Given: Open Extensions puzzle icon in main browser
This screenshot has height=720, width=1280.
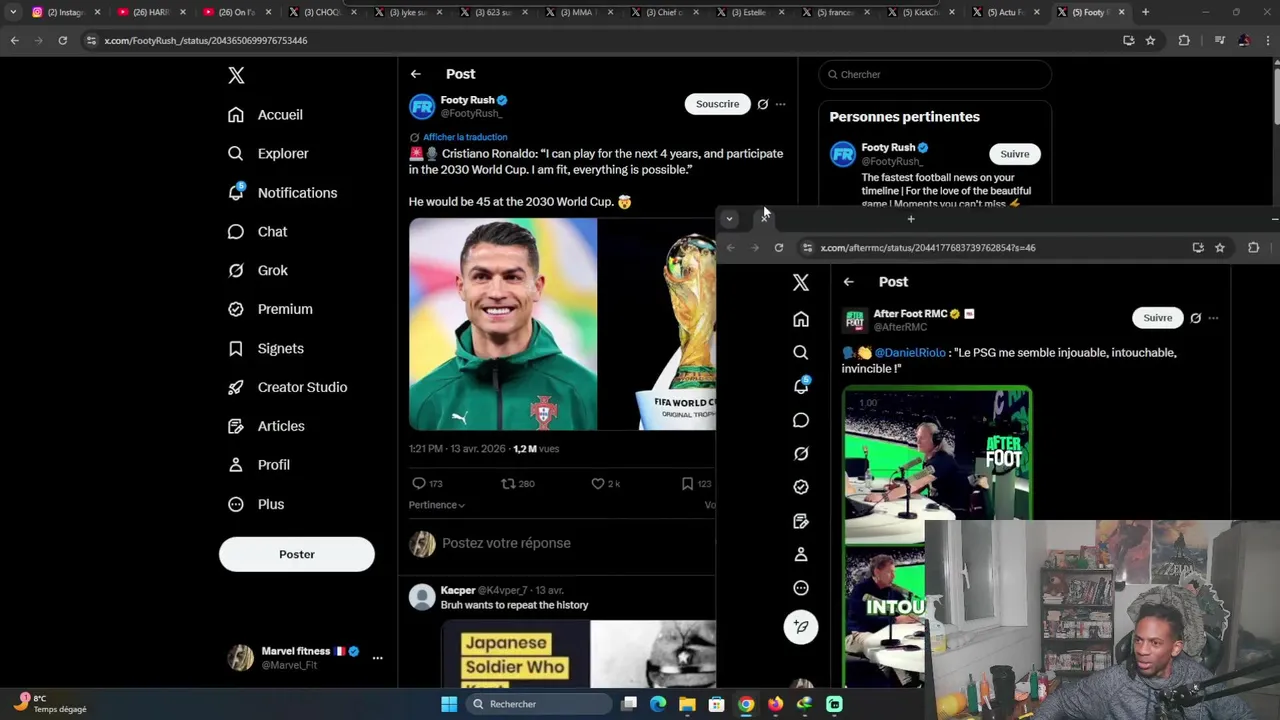Looking at the screenshot, I should (x=1185, y=40).
